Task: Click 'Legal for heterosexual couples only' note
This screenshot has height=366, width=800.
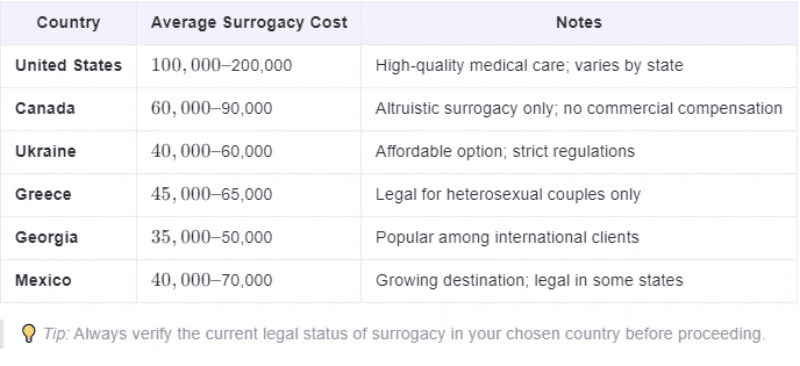Action: tap(508, 194)
